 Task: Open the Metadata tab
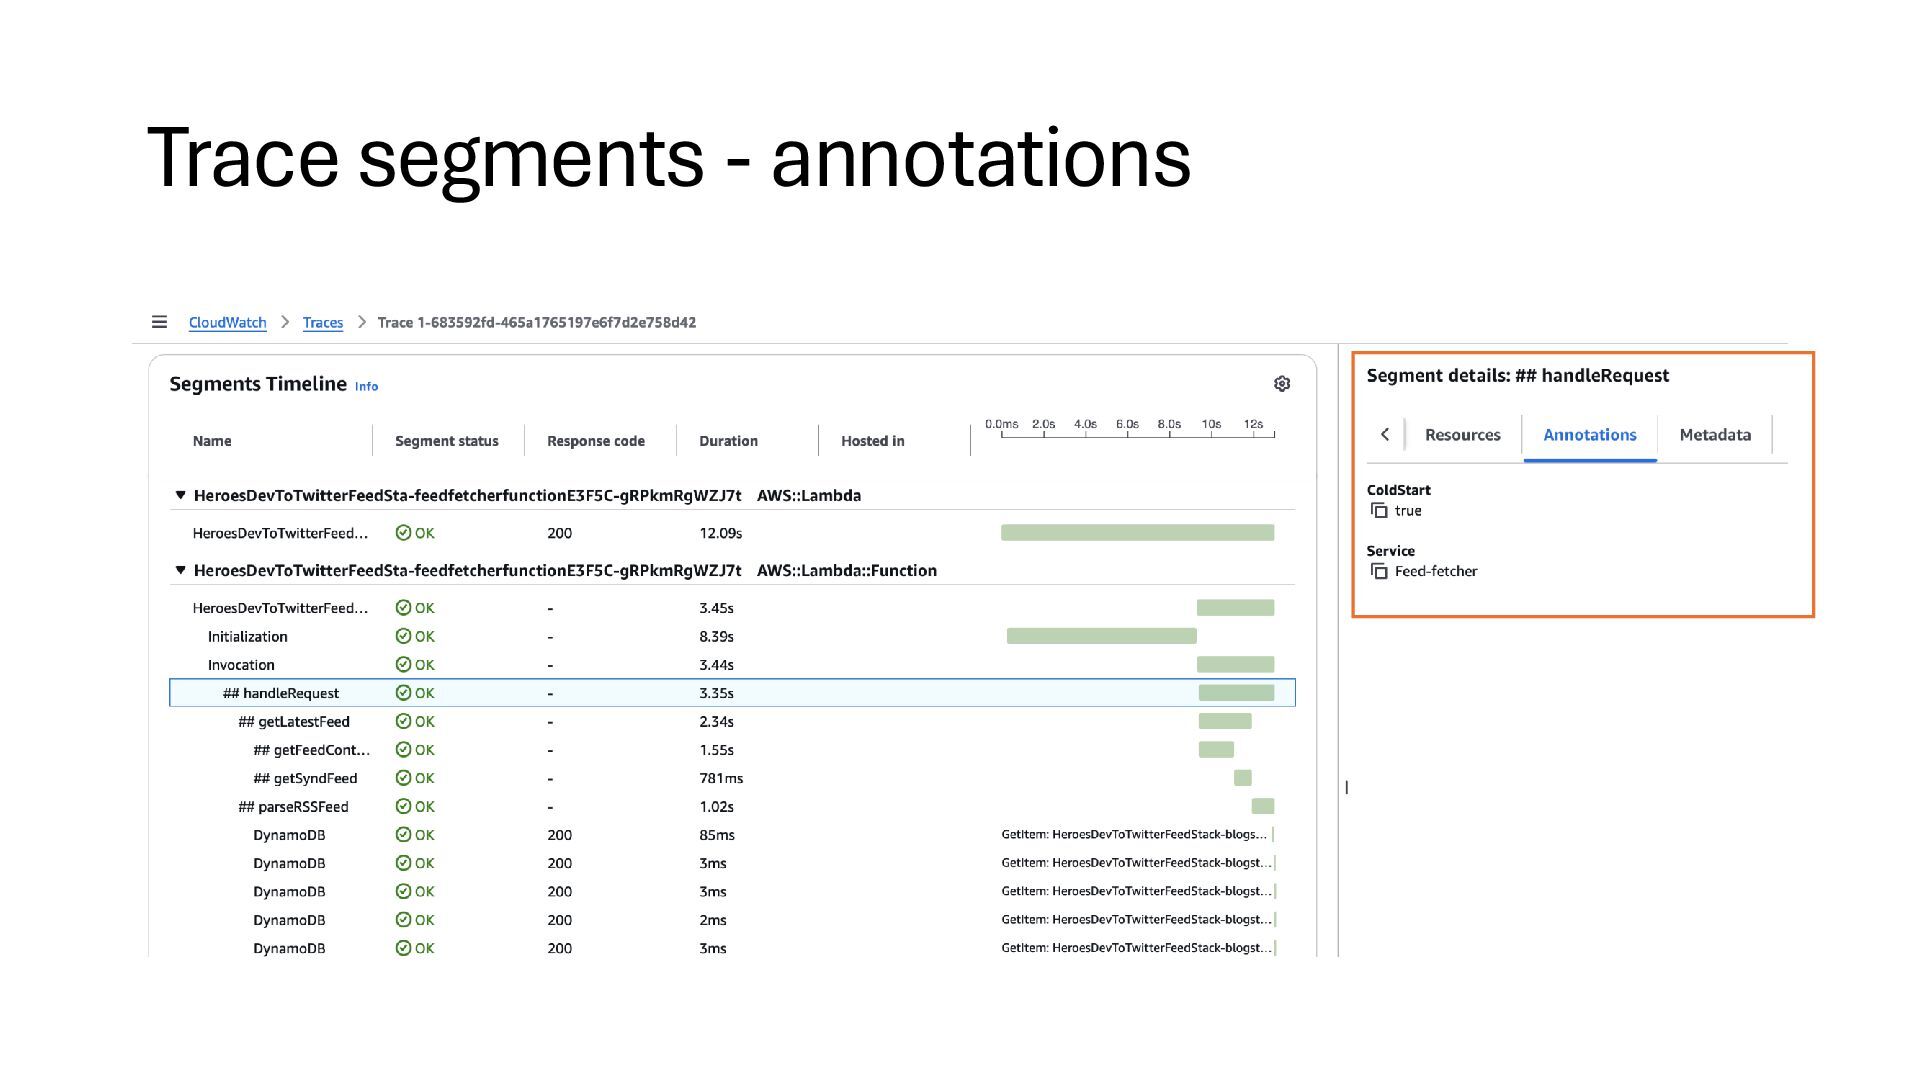point(1715,435)
